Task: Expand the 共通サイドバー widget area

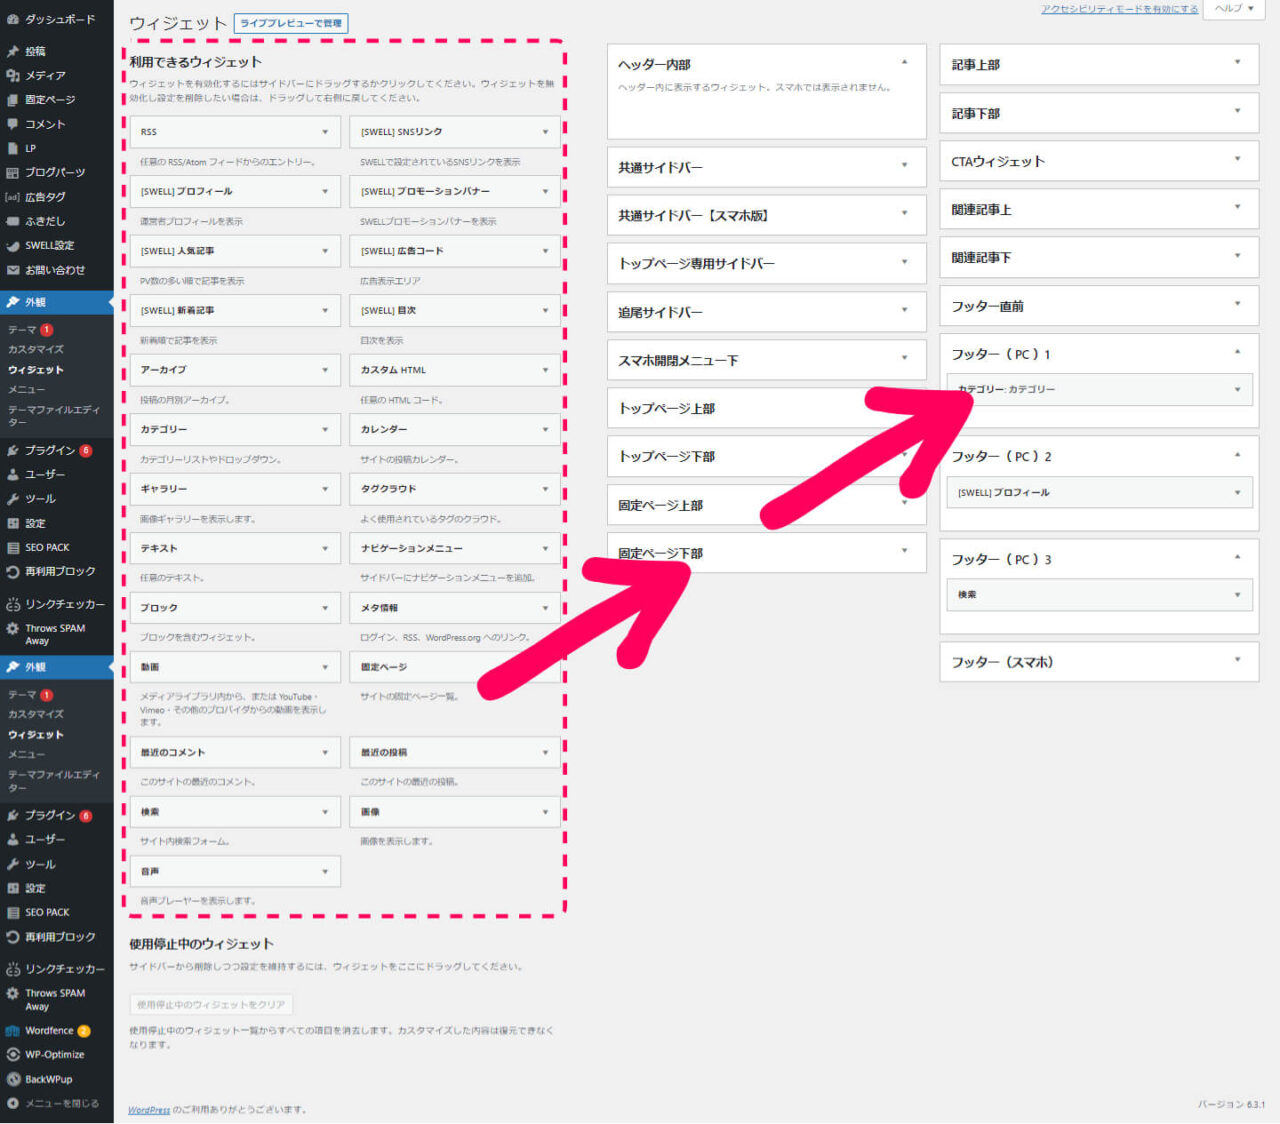Action: (x=905, y=165)
